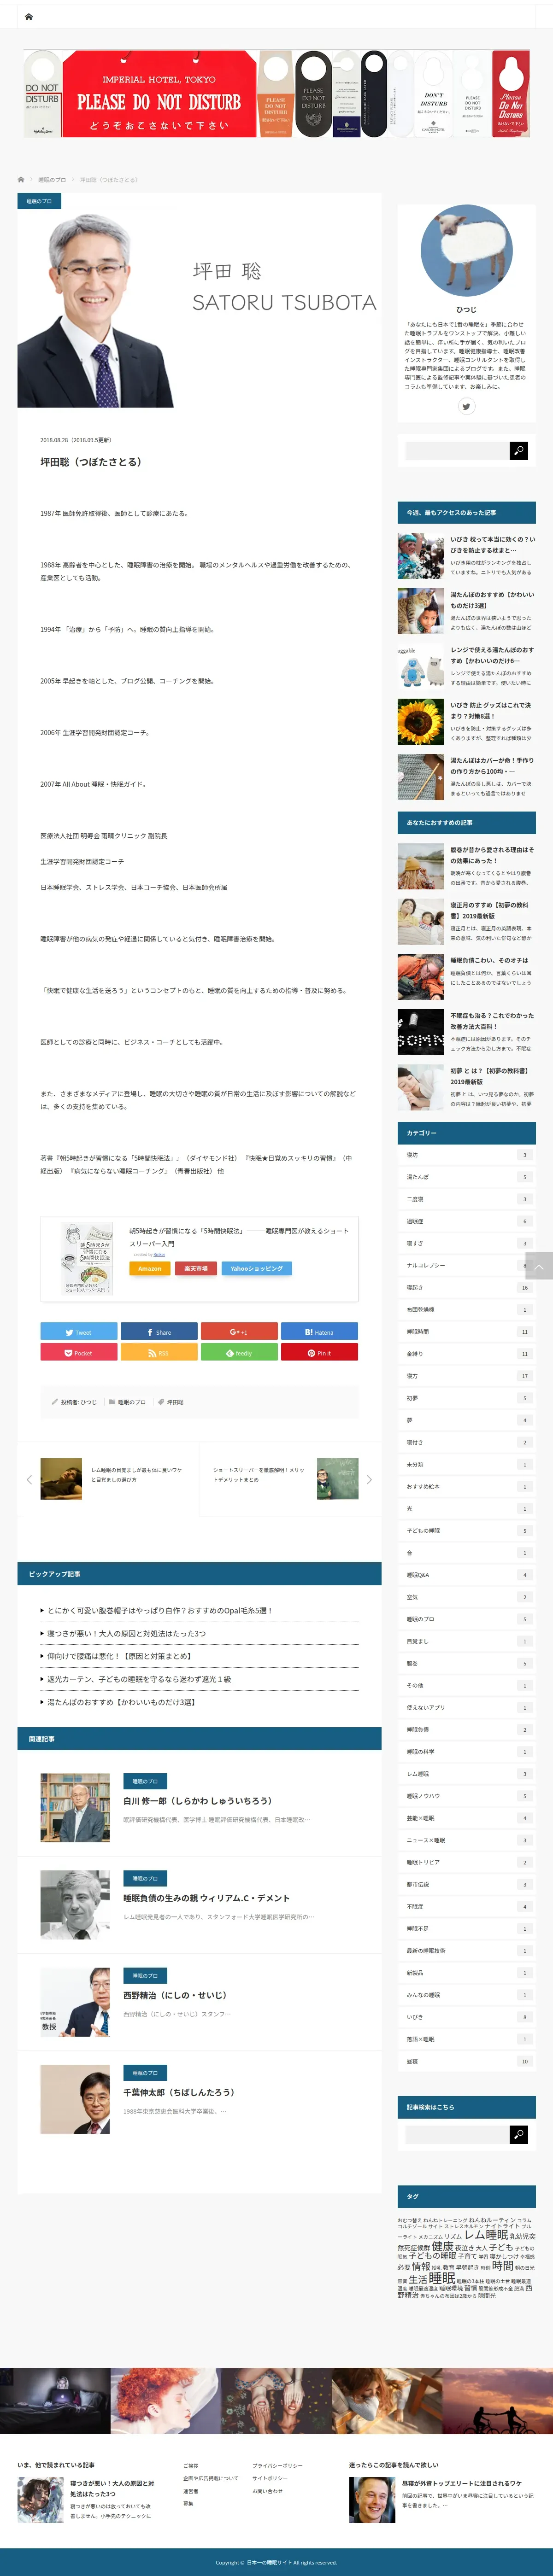Select the 湯たんぽ category
Image resolution: width=553 pixels, height=2576 pixels.
coord(466,1177)
